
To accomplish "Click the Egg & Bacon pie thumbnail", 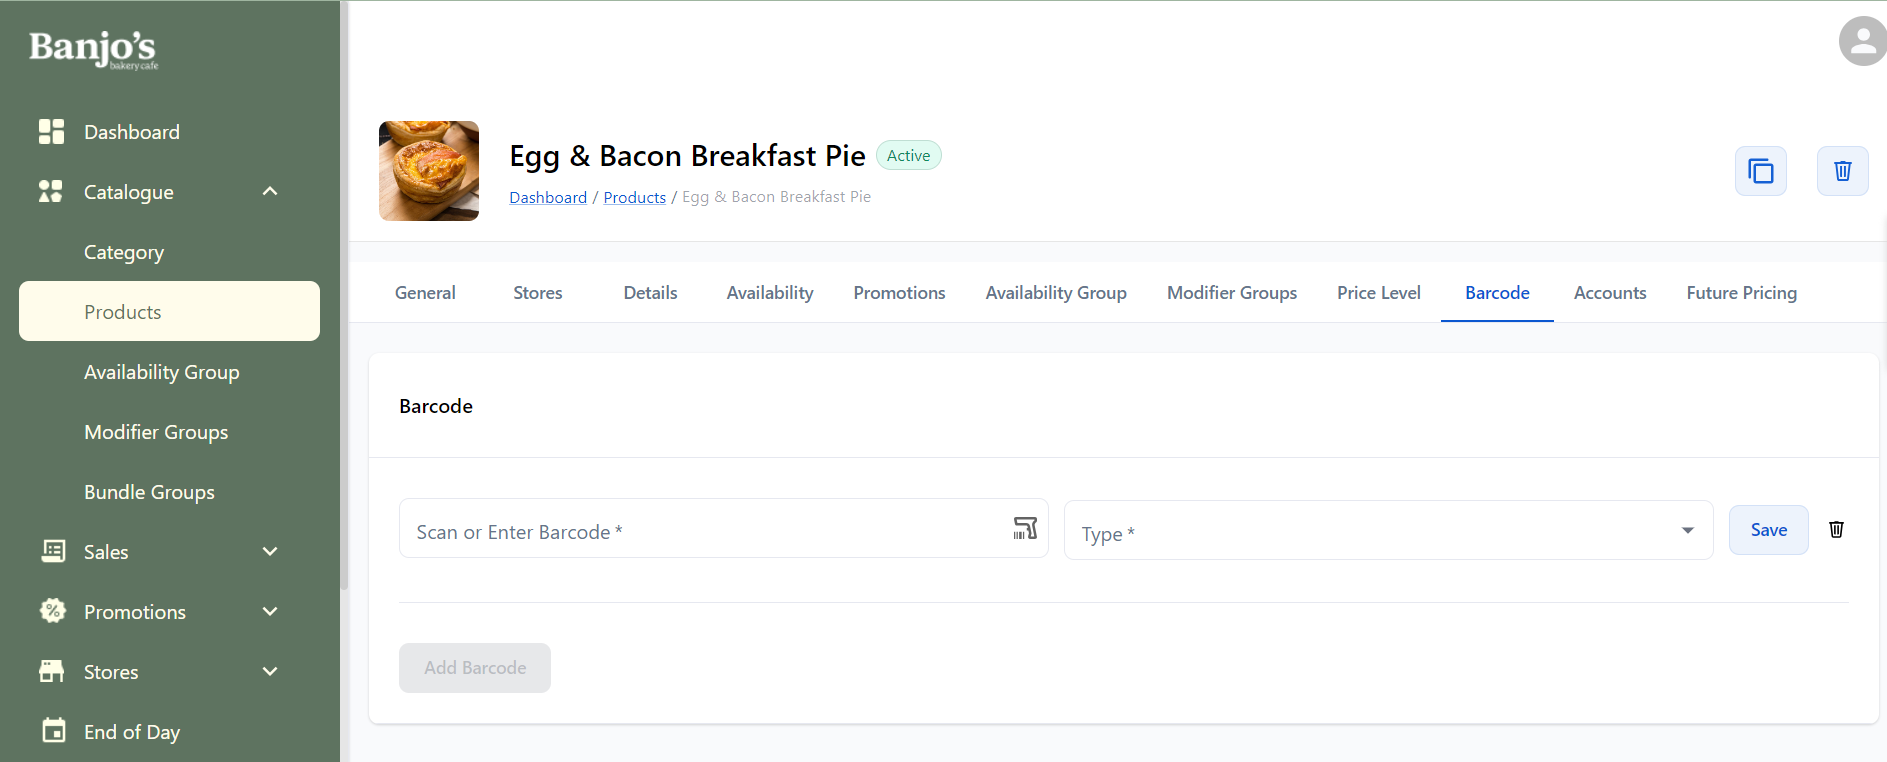I will pos(429,171).
